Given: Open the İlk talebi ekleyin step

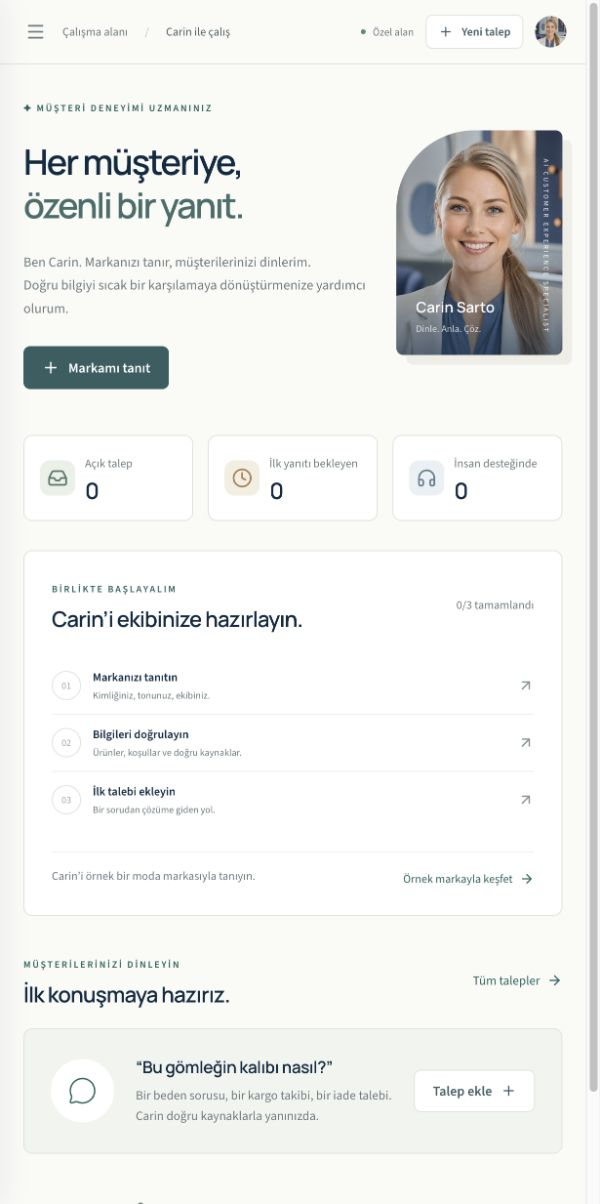Looking at the screenshot, I should pyautogui.click(x=293, y=800).
